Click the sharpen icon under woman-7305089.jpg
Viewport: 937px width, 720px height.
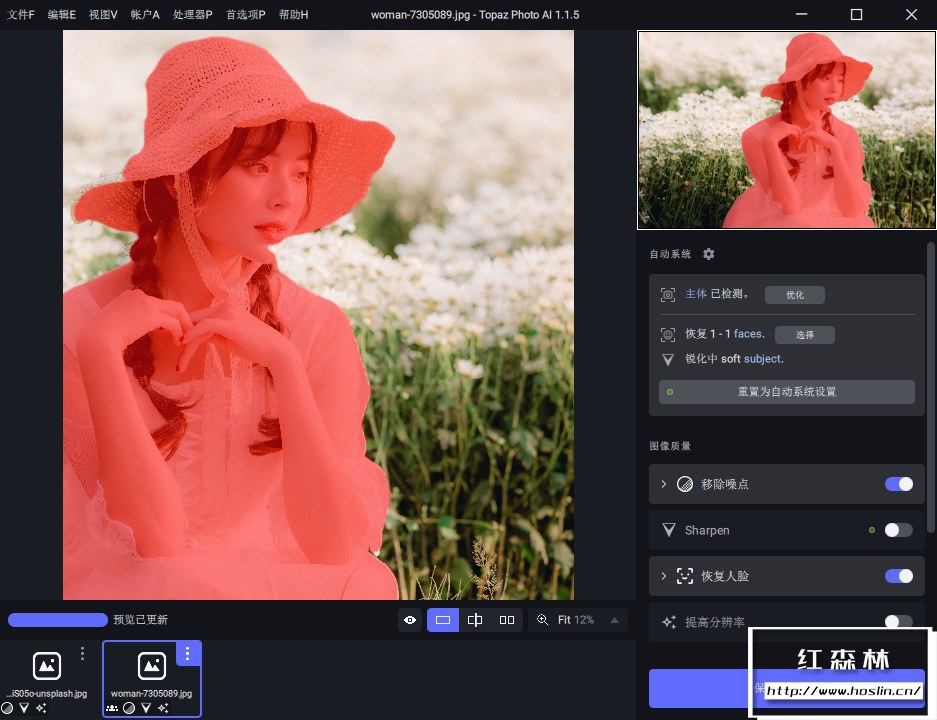coord(146,708)
